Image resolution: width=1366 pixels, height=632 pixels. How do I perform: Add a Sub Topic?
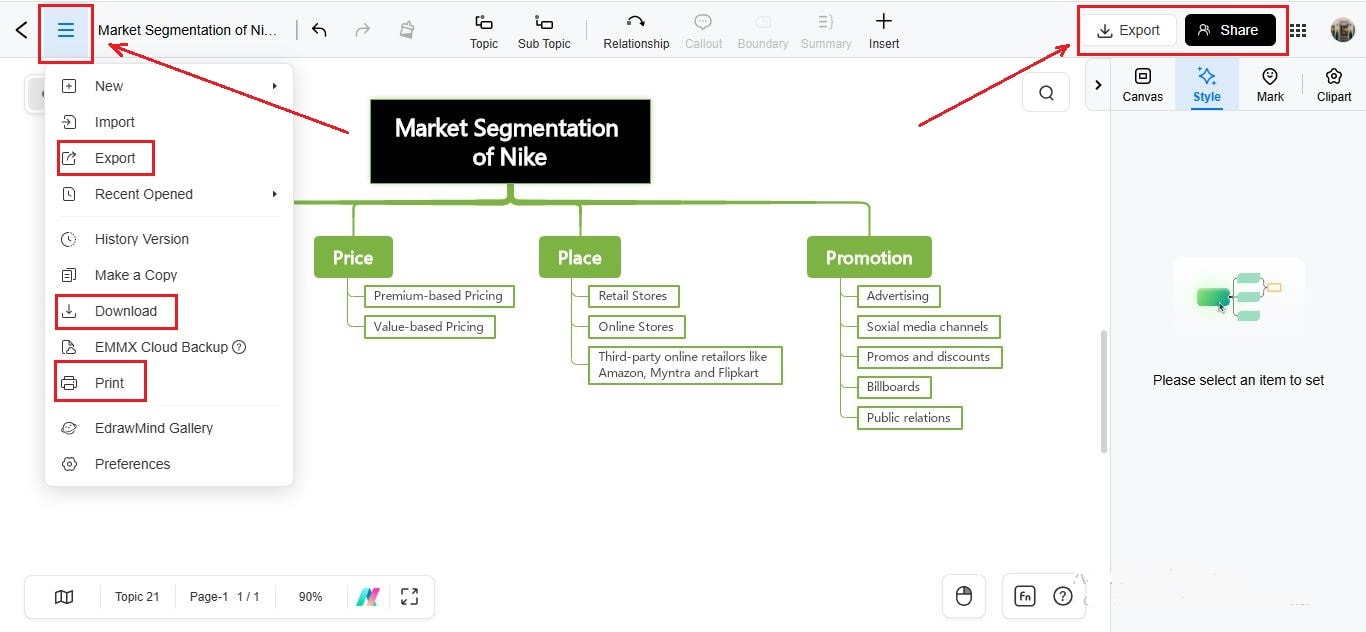point(544,31)
